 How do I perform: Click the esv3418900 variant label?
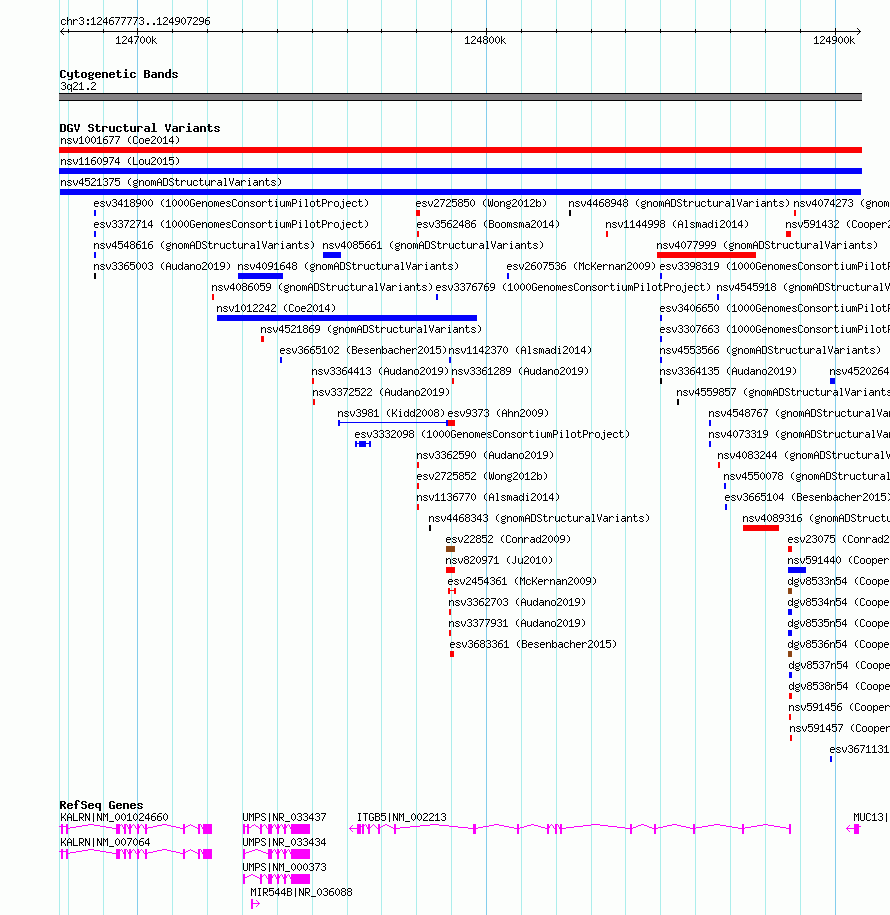(231, 203)
